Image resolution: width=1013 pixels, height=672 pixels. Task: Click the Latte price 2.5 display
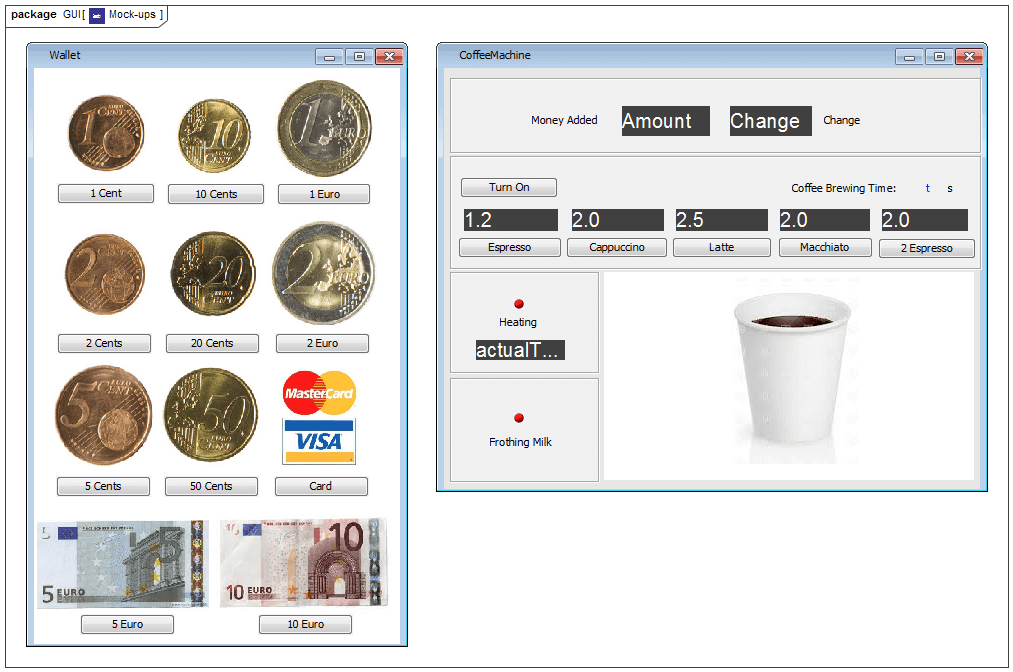(722, 220)
